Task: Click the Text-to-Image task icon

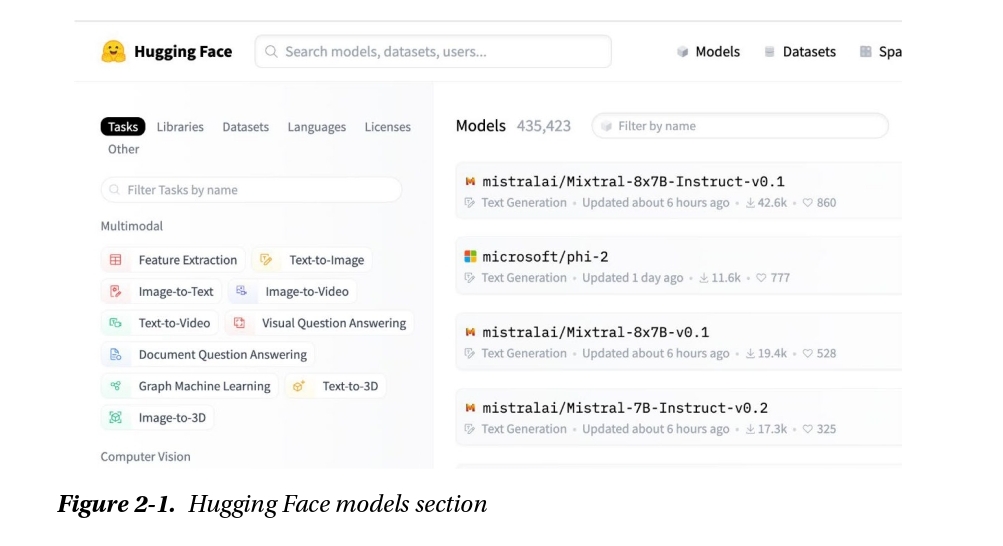Action: click(266, 260)
